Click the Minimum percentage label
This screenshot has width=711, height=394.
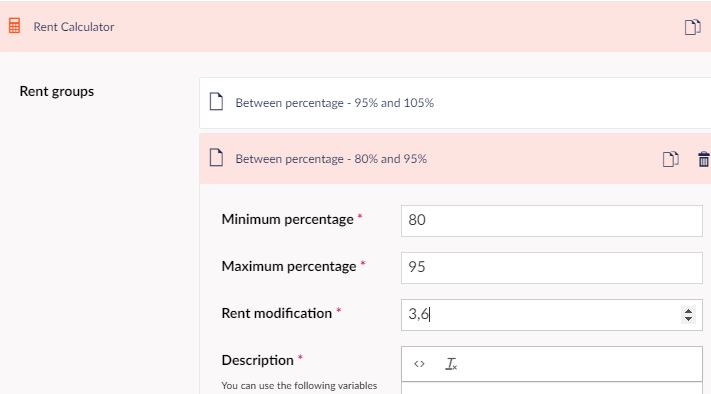[x=287, y=219]
